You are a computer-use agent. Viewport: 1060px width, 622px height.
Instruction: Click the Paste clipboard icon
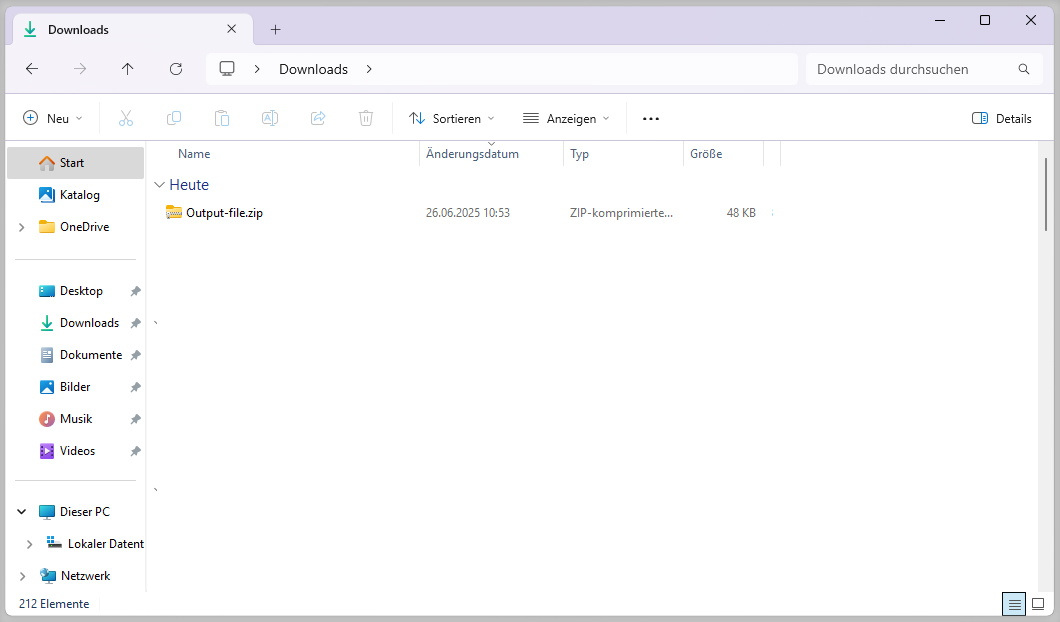coord(222,118)
